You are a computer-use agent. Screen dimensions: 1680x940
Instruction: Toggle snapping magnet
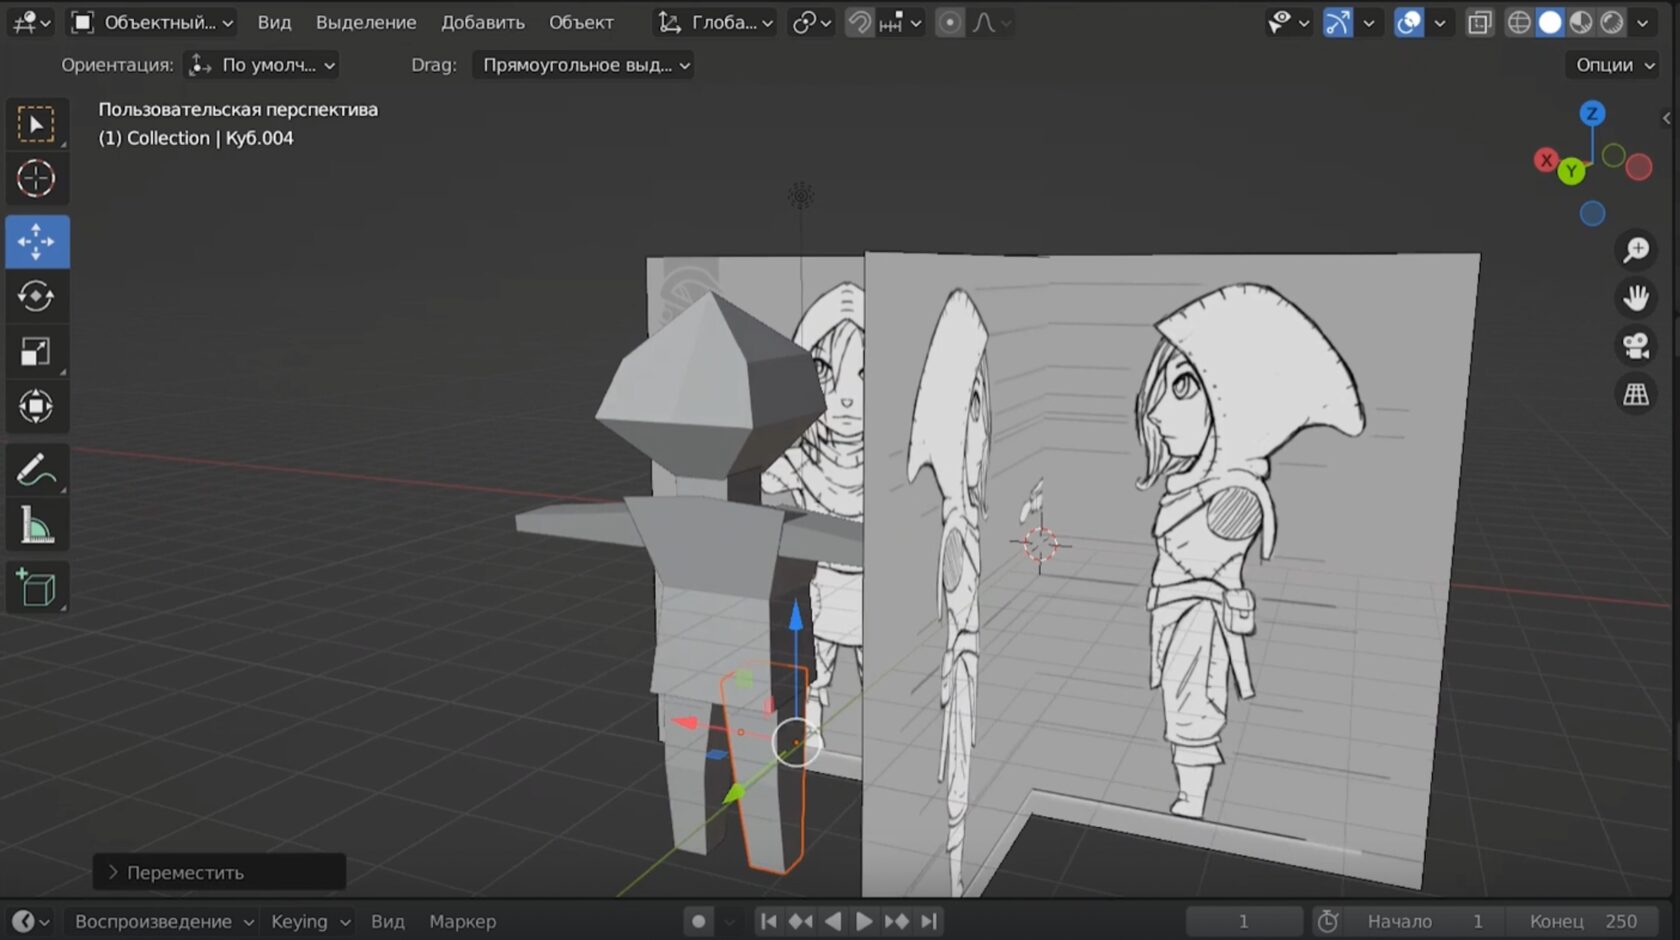(859, 22)
